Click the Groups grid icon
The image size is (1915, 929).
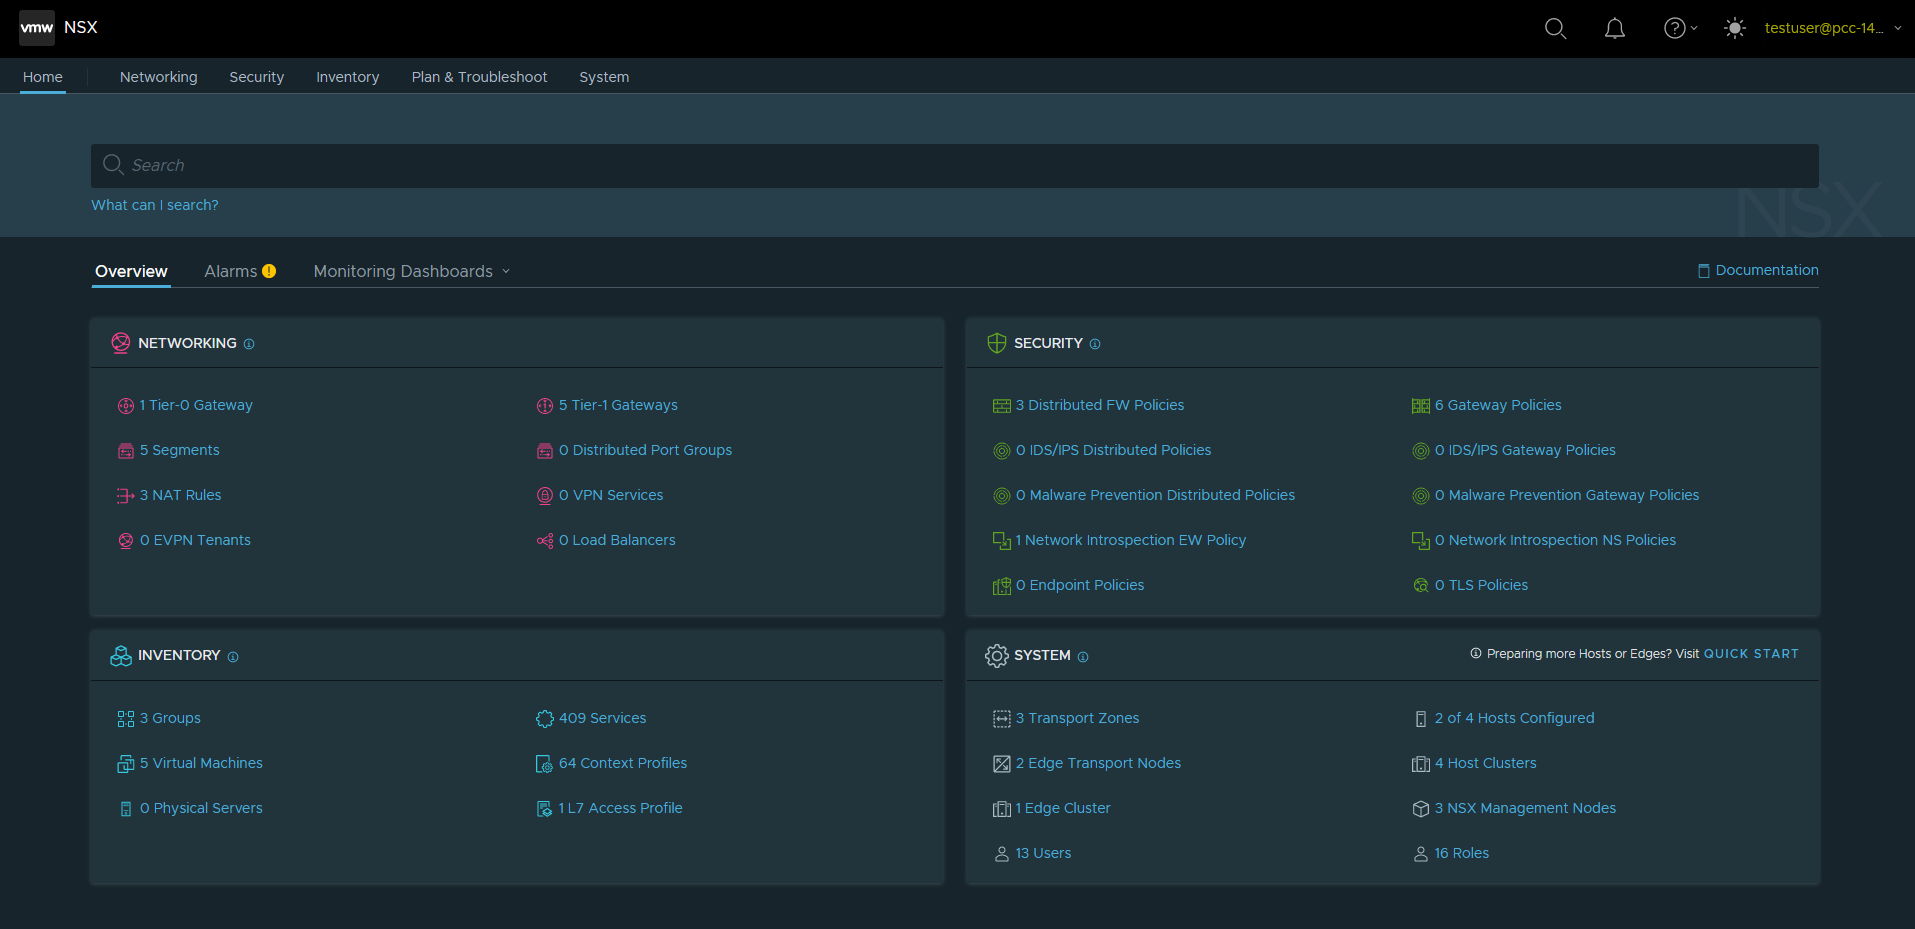(x=126, y=719)
